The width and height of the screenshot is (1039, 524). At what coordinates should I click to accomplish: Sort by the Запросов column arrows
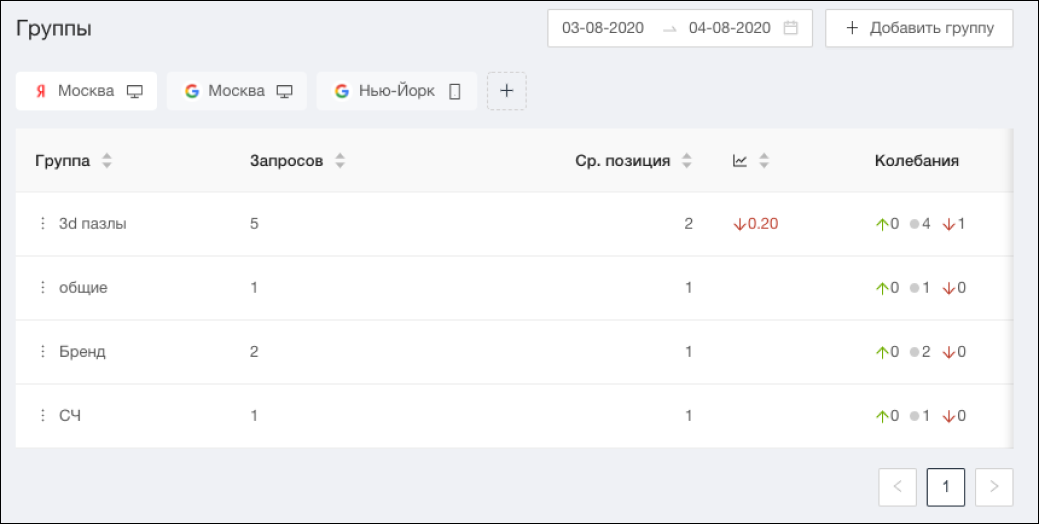(340, 161)
